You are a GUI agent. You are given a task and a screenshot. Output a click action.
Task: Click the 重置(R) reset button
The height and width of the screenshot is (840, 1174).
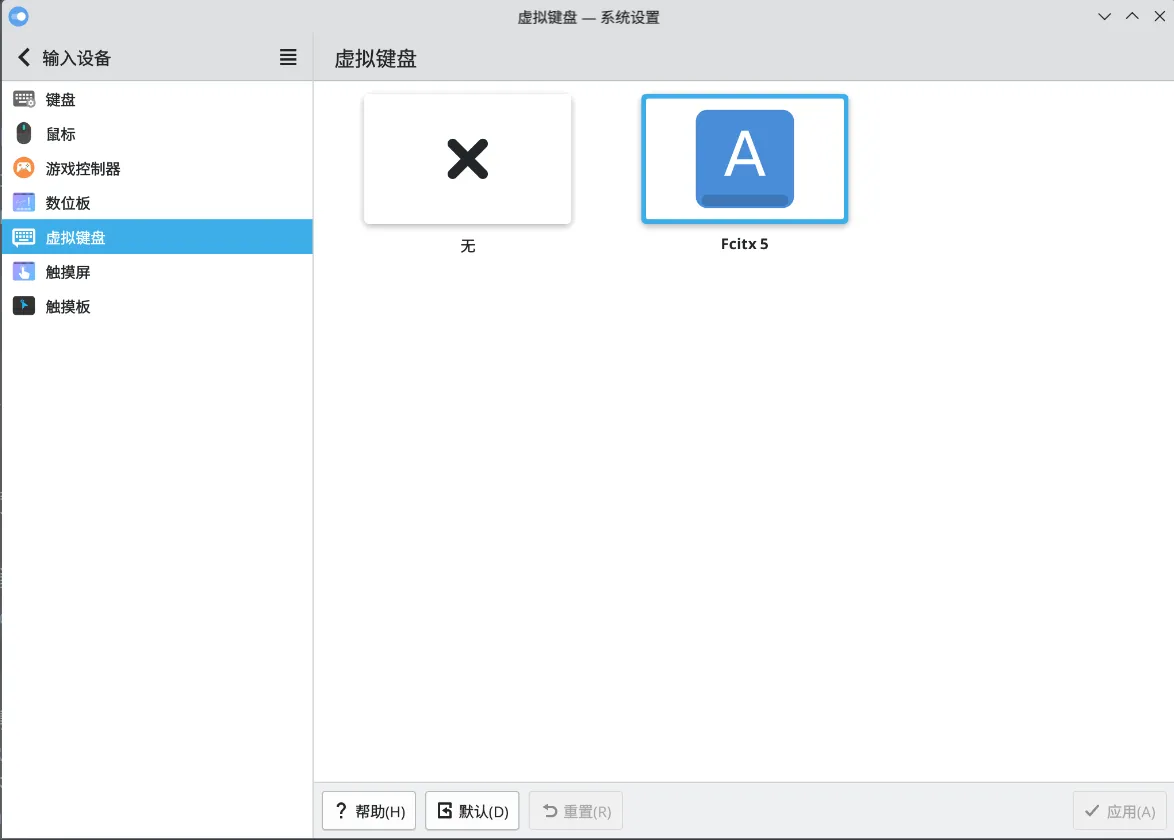pos(576,811)
